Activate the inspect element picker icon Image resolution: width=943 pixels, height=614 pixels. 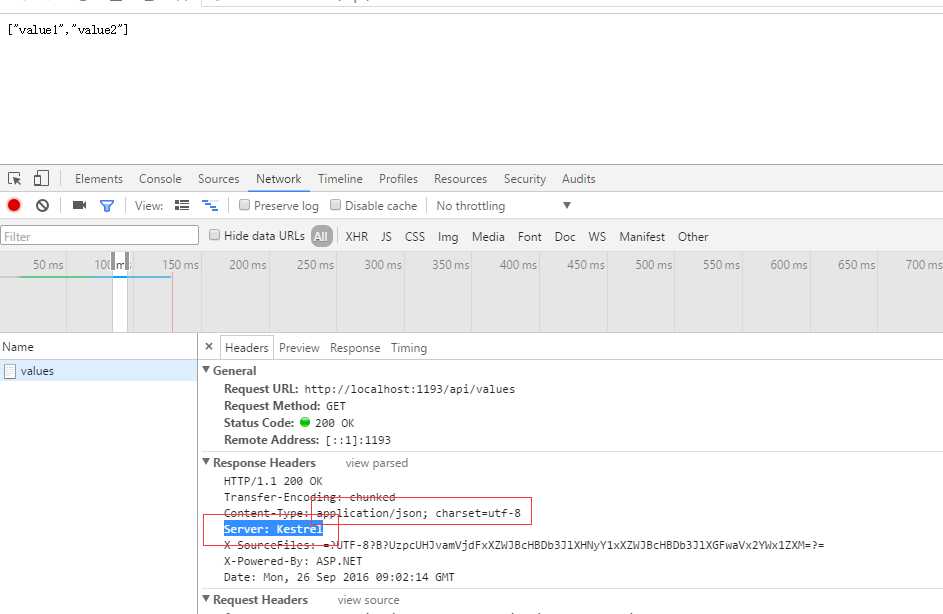pos(14,179)
